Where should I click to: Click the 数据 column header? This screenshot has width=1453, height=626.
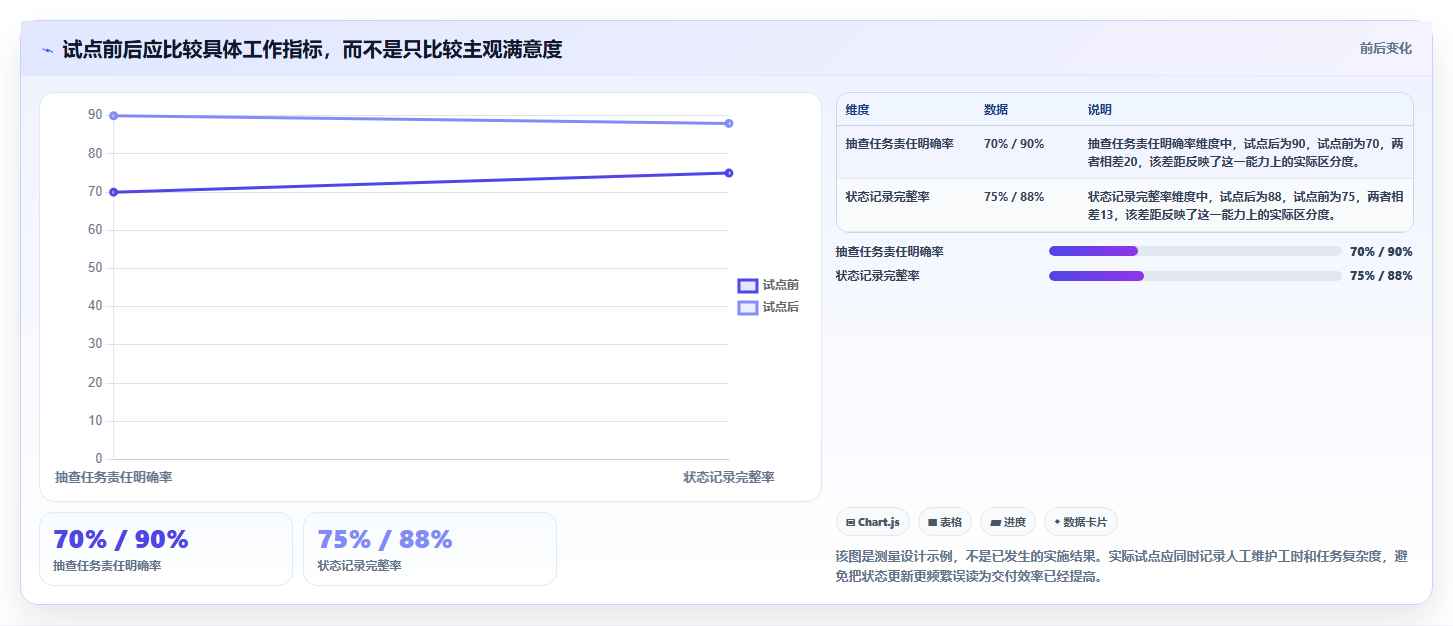(x=996, y=110)
